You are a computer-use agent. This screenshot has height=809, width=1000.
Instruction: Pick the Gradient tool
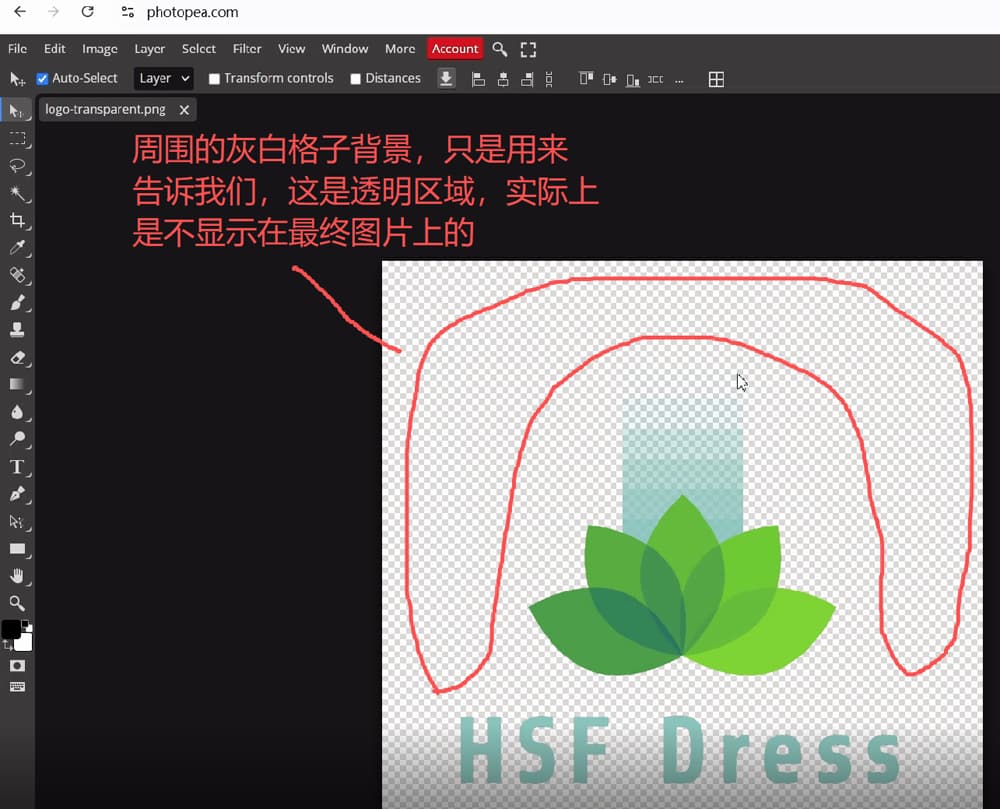pyautogui.click(x=17, y=384)
